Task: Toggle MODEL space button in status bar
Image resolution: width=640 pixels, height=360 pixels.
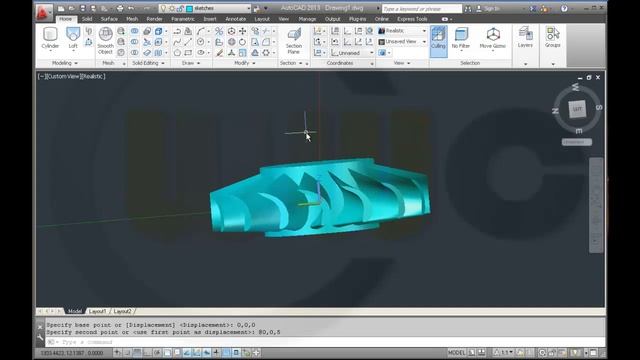Action: 456,352
